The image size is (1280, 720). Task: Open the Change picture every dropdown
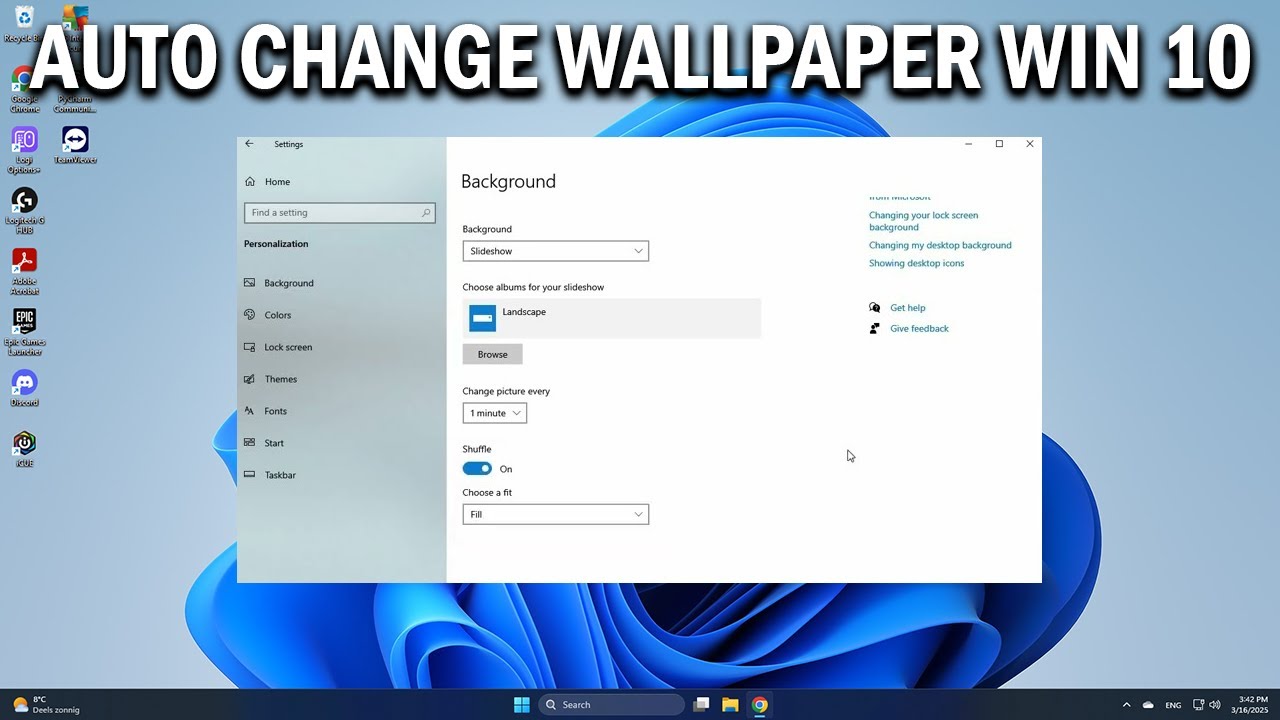495,413
